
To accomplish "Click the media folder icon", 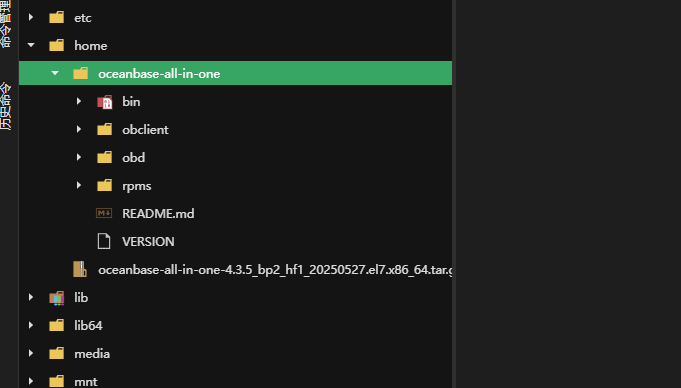I will (x=56, y=353).
